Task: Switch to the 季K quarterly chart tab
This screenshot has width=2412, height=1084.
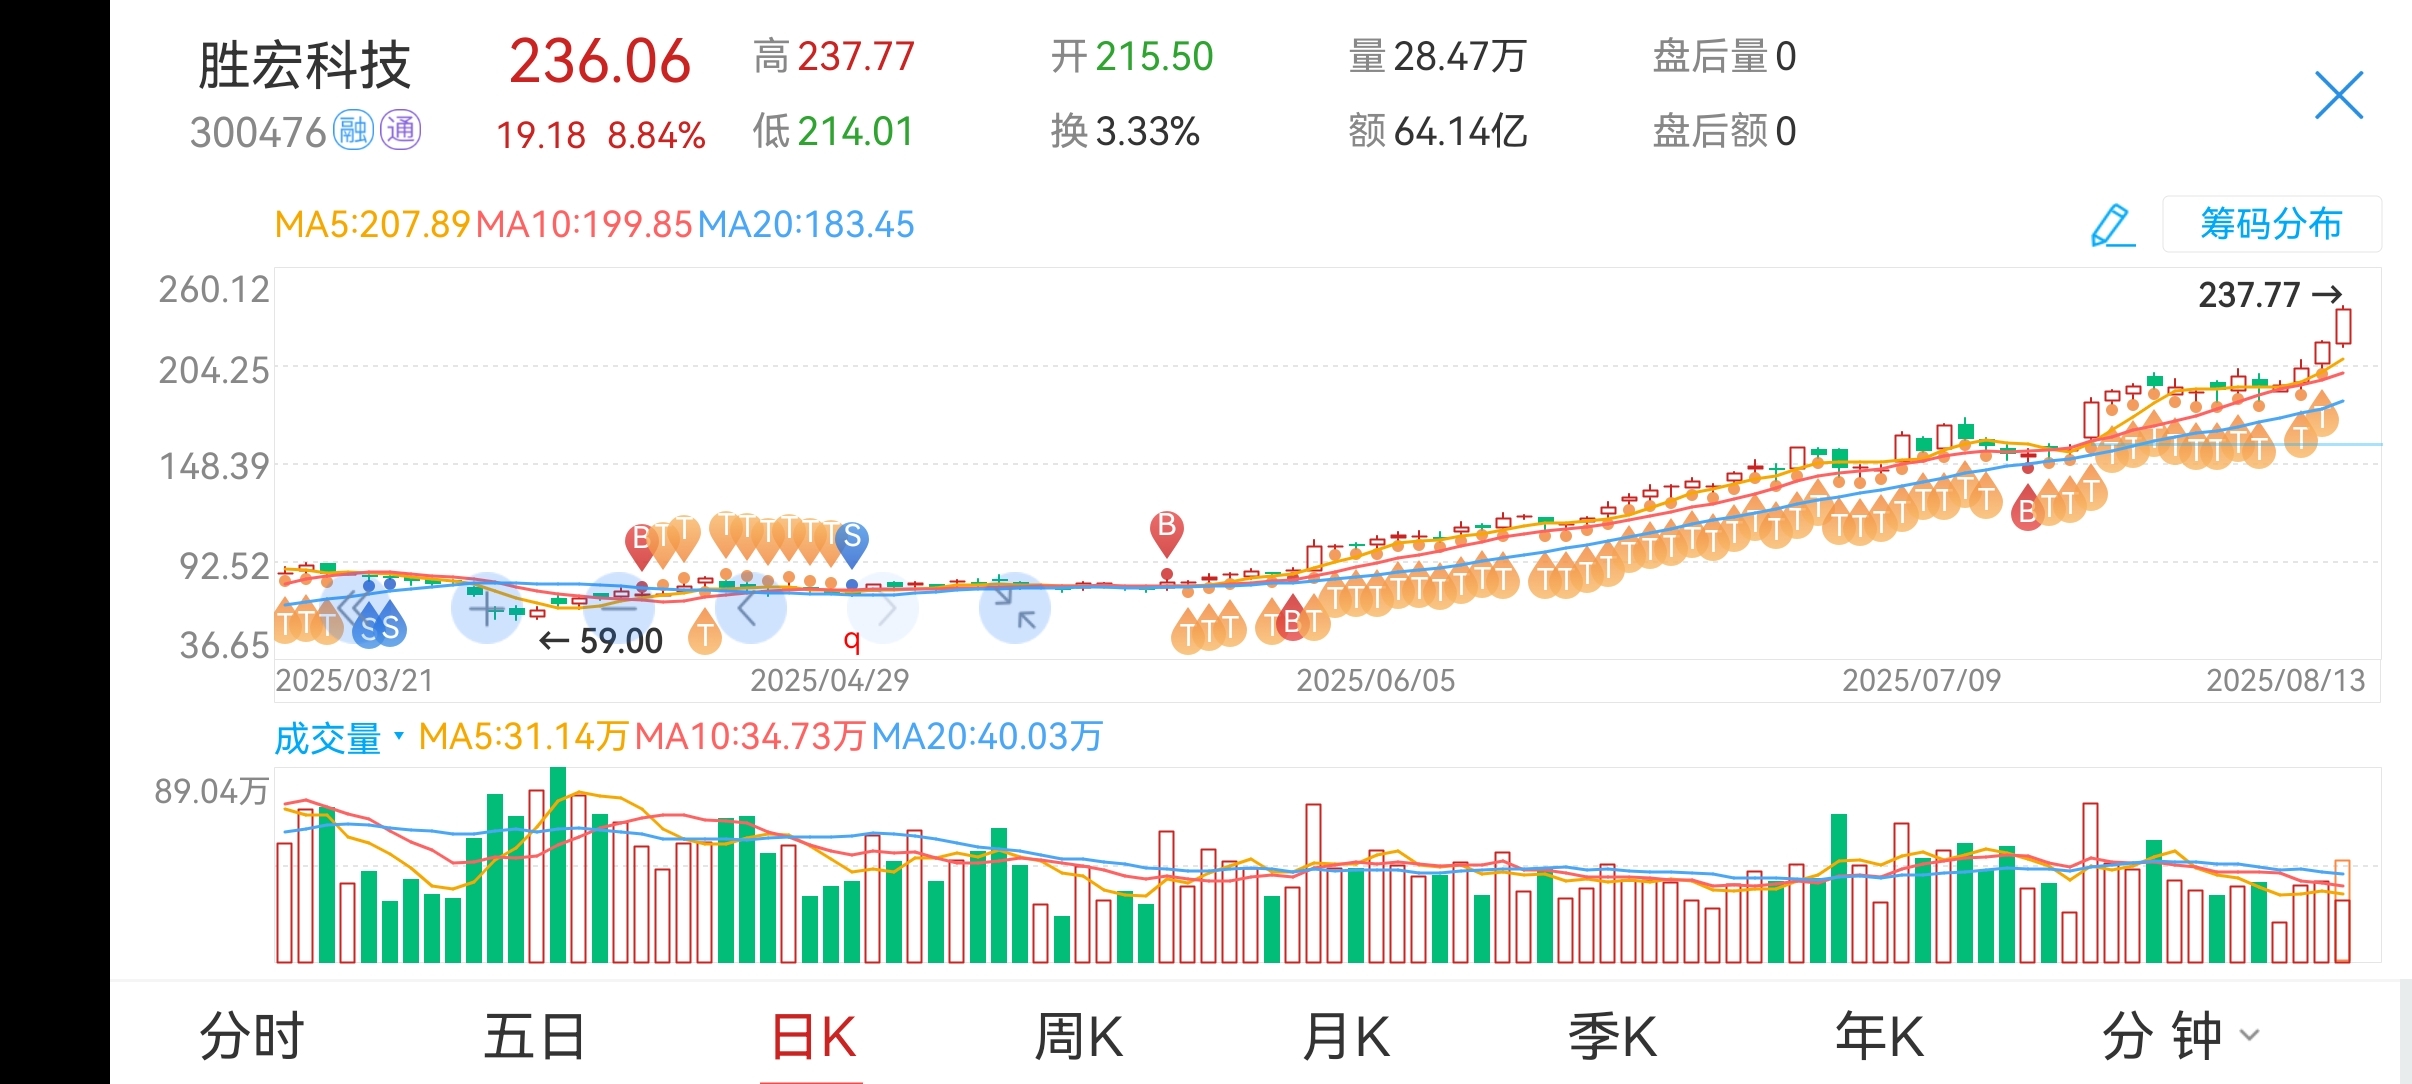Action: 1613,1035
